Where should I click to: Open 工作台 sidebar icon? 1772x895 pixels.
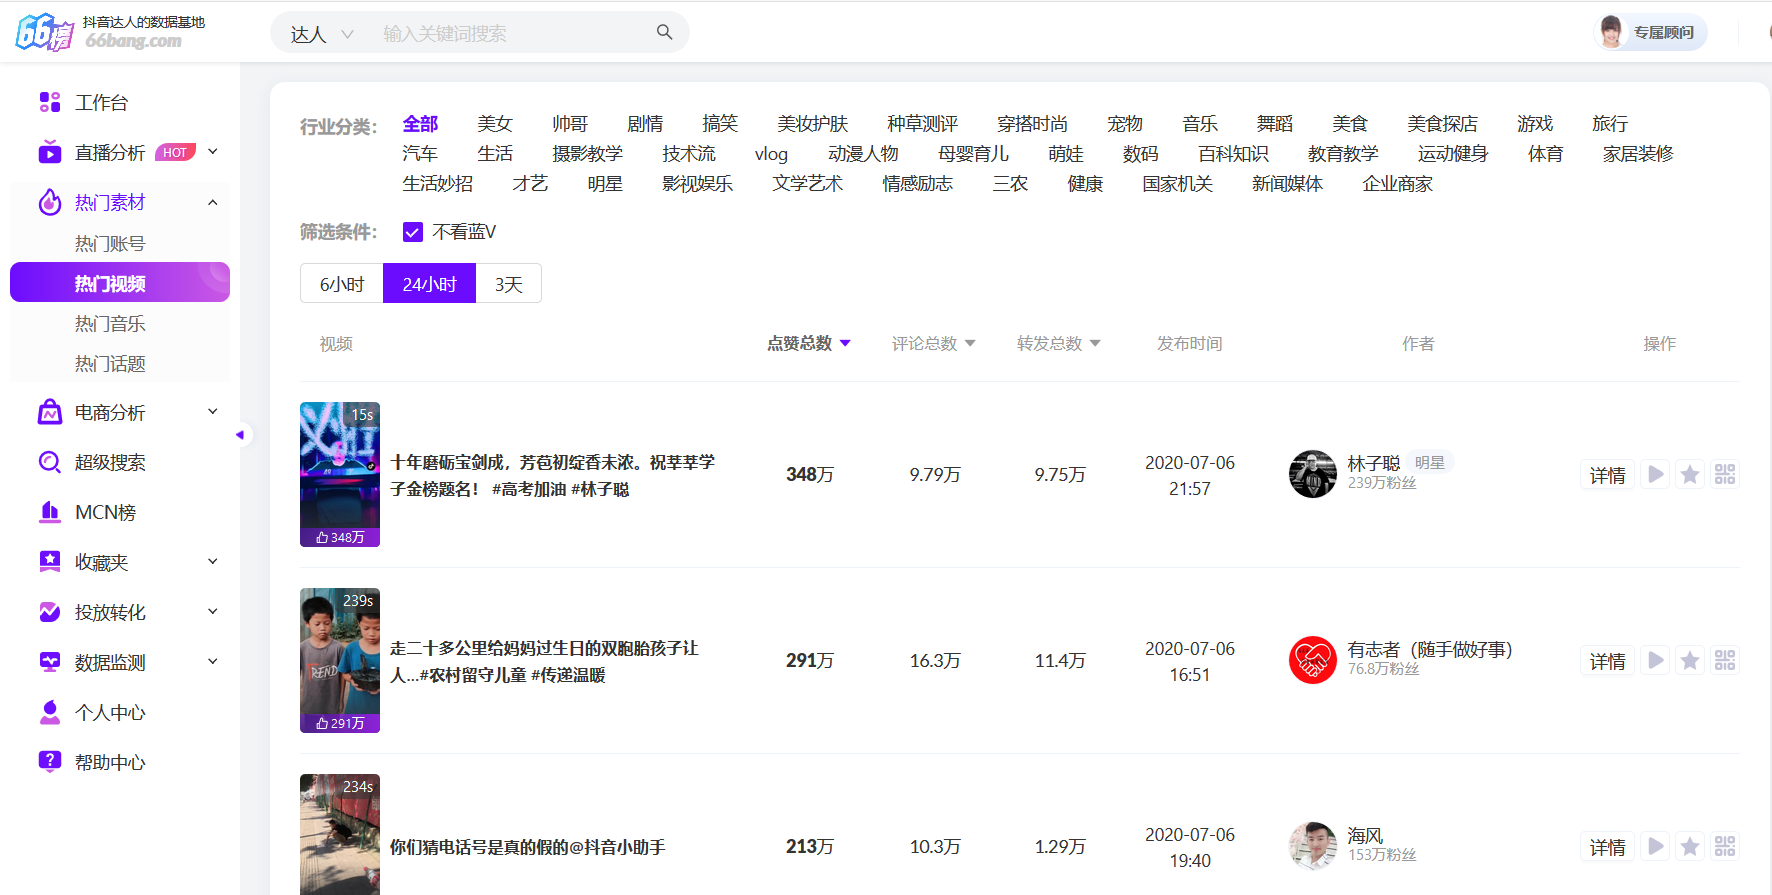coord(49,102)
